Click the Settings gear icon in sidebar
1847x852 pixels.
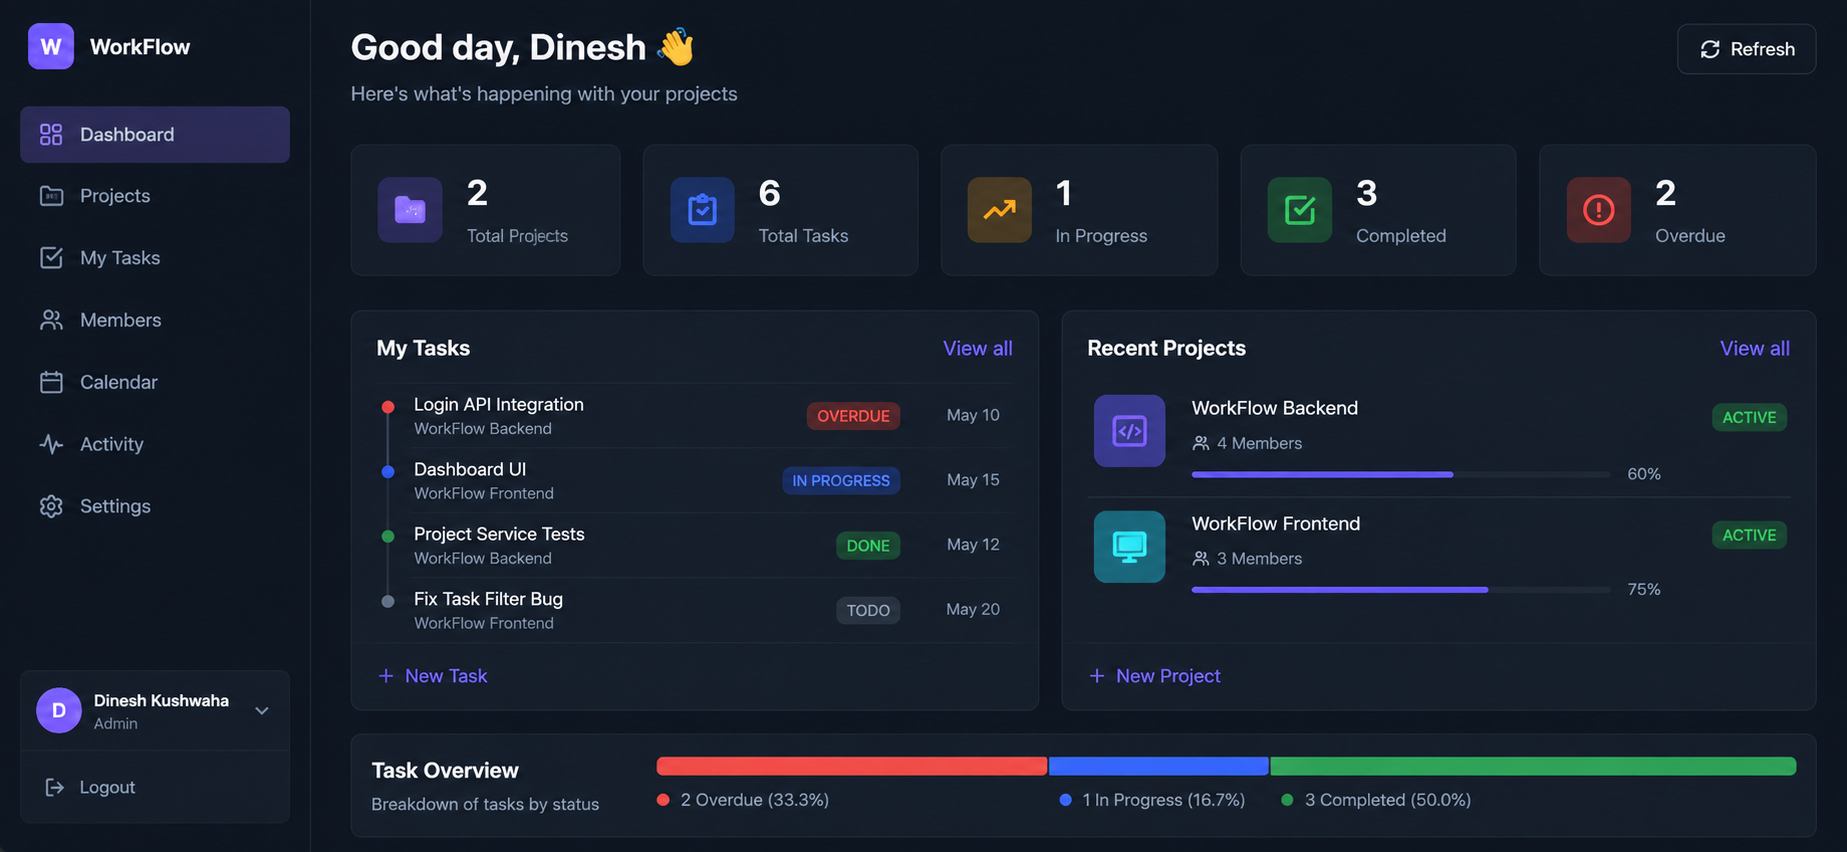[51, 506]
